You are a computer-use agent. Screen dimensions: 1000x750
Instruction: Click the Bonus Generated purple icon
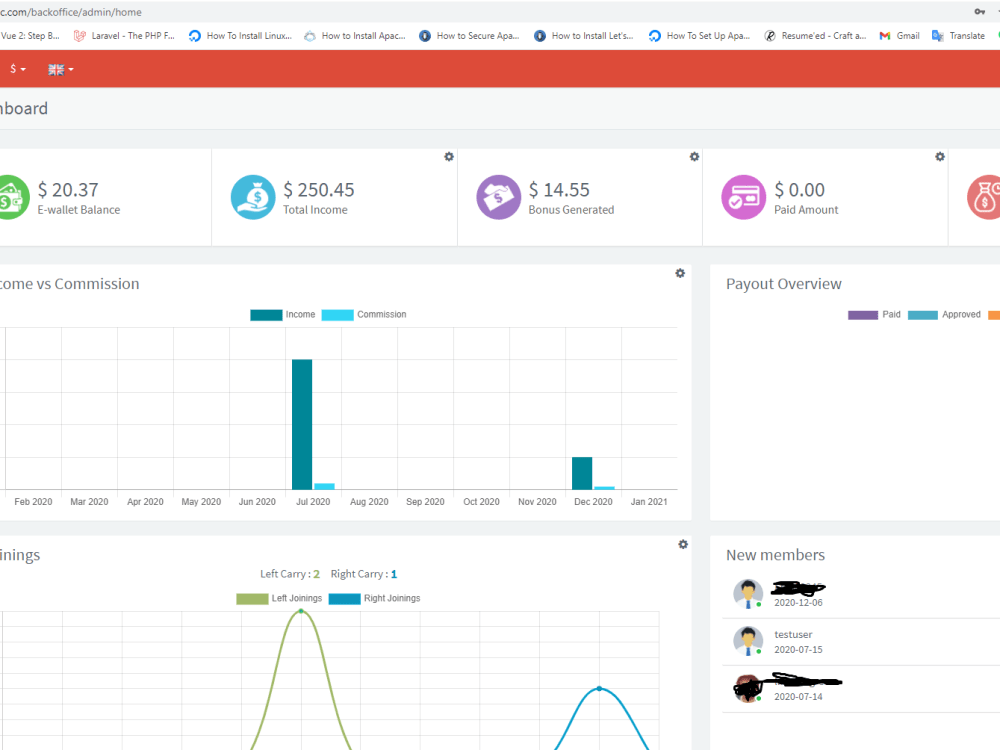(x=498, y=197)
